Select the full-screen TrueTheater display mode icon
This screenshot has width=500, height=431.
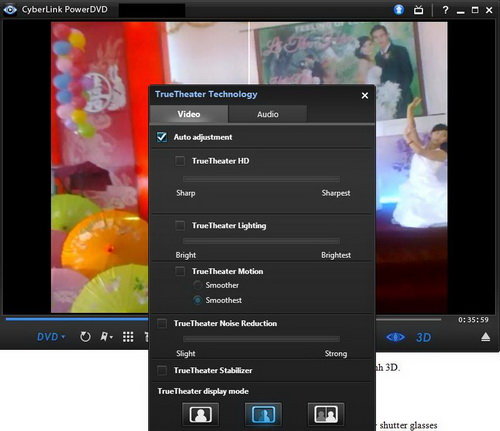click(x=201, y=414)
